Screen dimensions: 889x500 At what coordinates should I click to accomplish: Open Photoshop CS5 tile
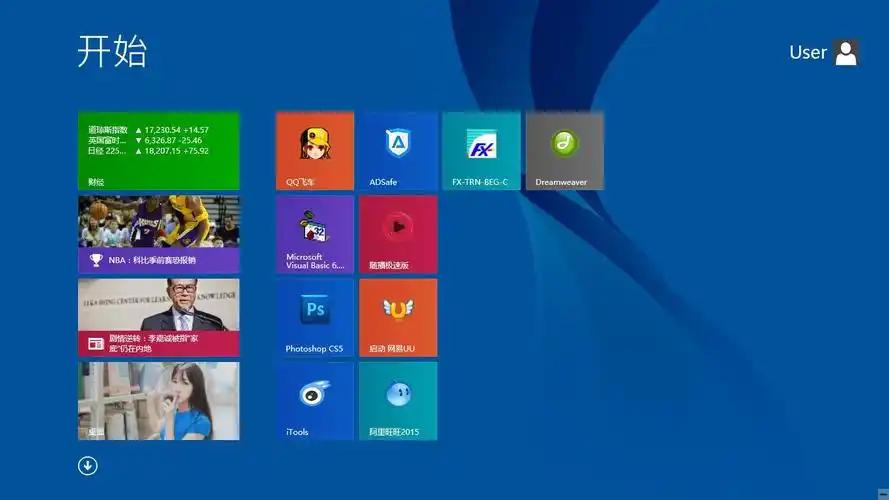click(315, 317)
